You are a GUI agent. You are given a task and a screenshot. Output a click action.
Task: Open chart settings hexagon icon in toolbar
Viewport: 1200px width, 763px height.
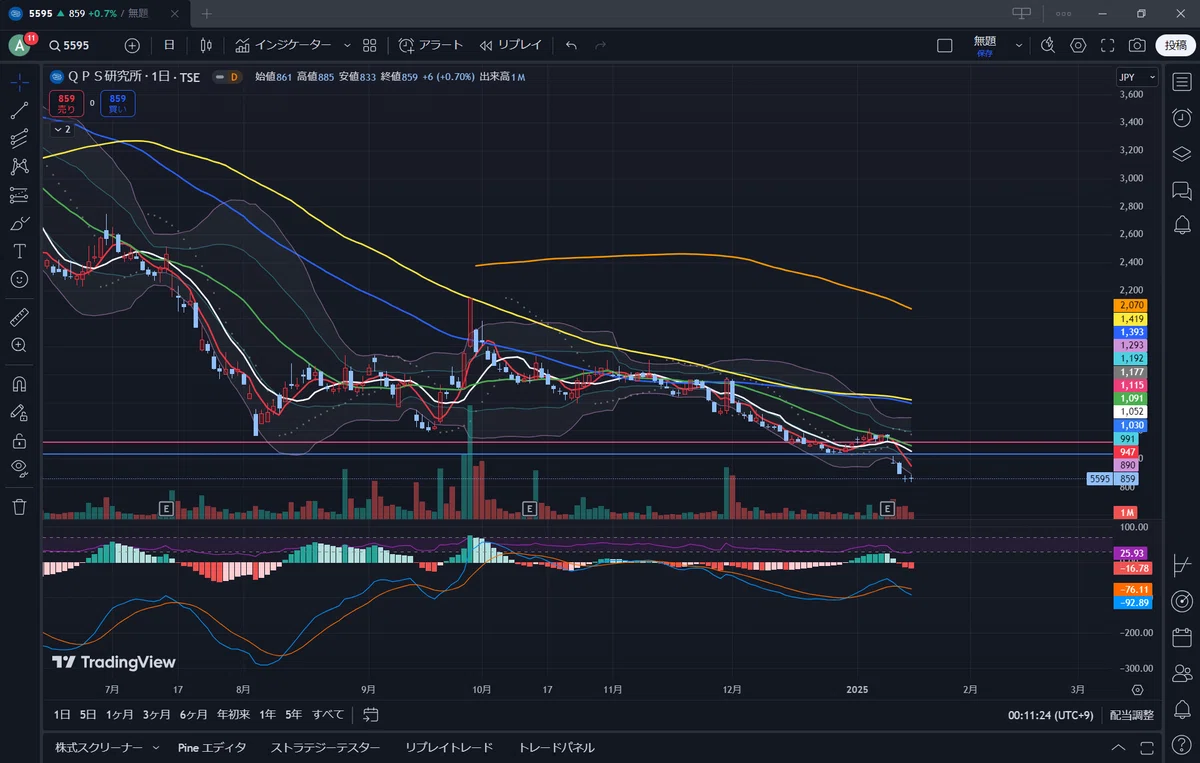tap(1078, 45)
